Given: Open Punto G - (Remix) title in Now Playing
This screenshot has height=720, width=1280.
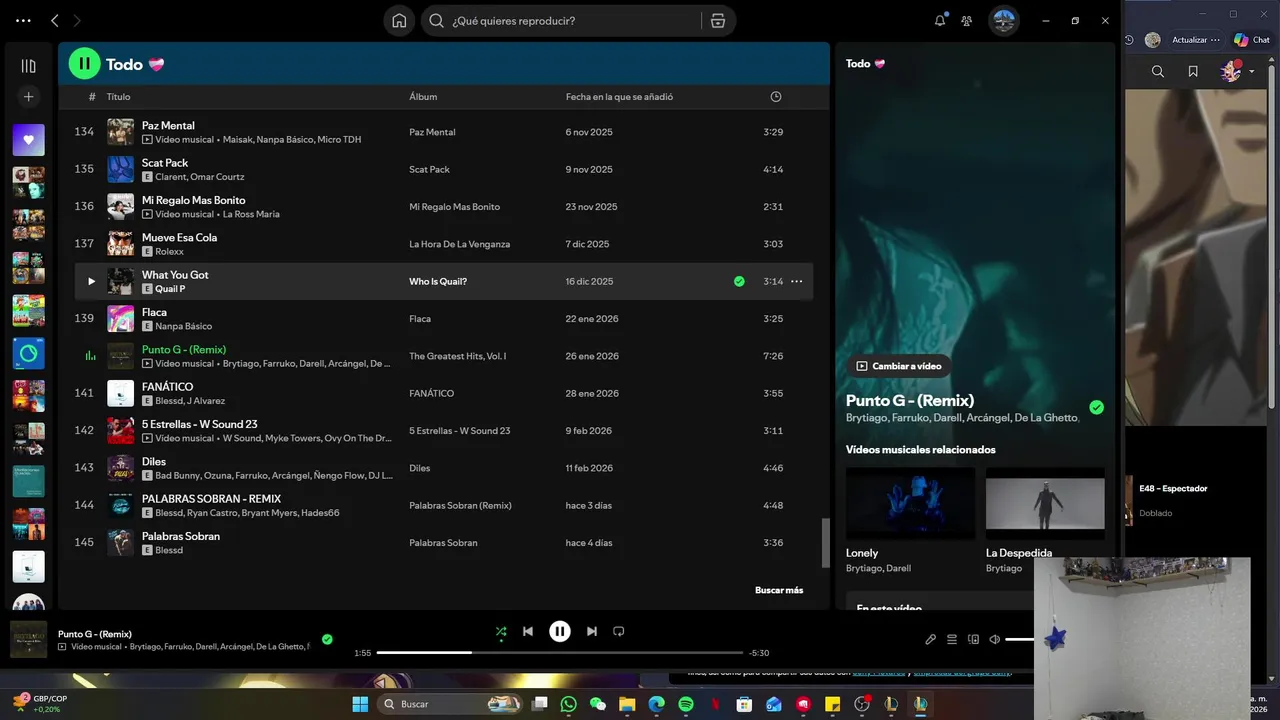Looking at the screenshot, I should pyautogui.click(x=910, y=400).
